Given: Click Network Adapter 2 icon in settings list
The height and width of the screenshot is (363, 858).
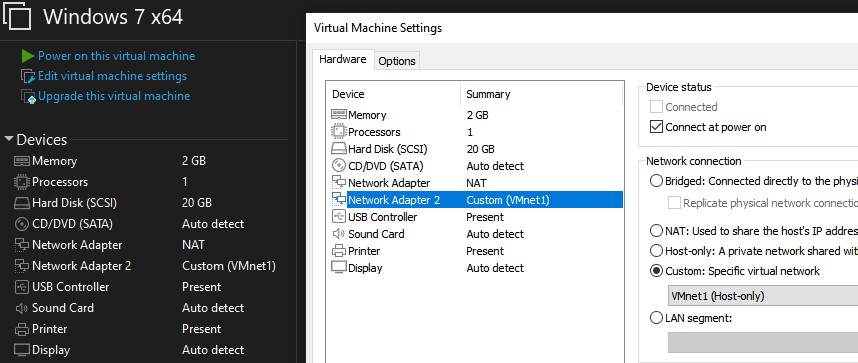Looking at the screenshot, I should pos(339,199).
